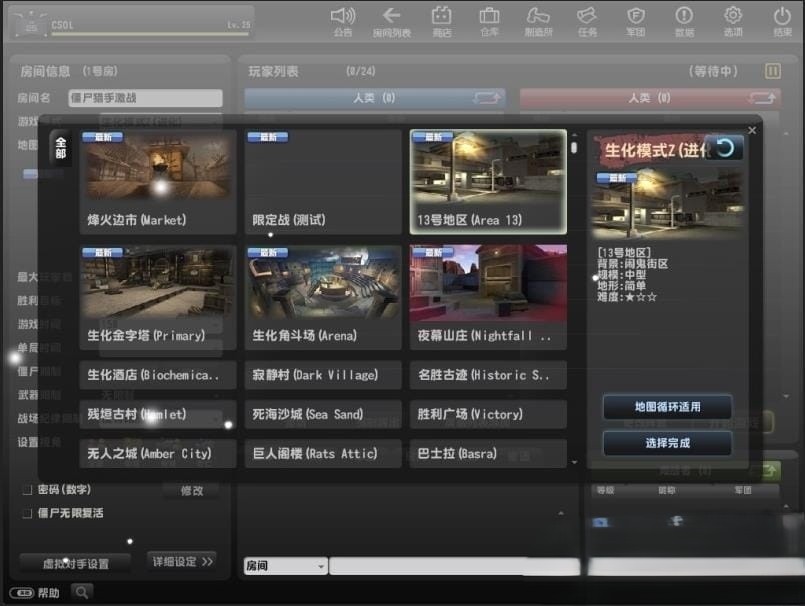The height and width of the screenshot is (606, 805).
Task: Click the map list scrollbar thumb
Action: point(574,148)
